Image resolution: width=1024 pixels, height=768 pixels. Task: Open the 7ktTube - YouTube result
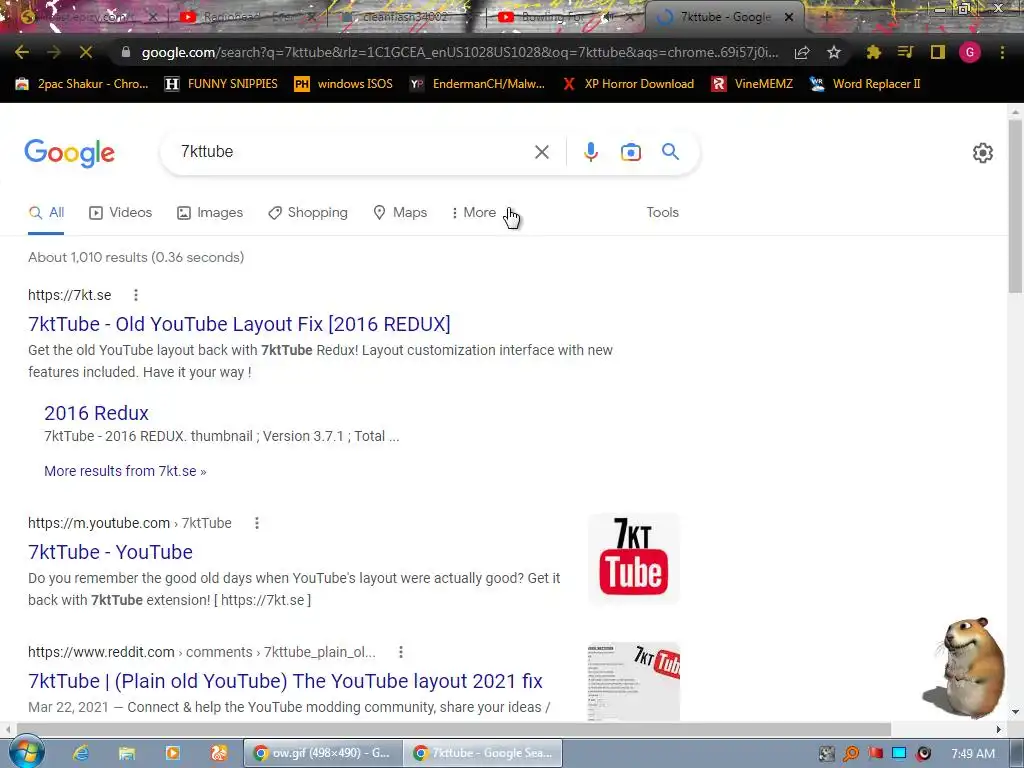[110, 552]
